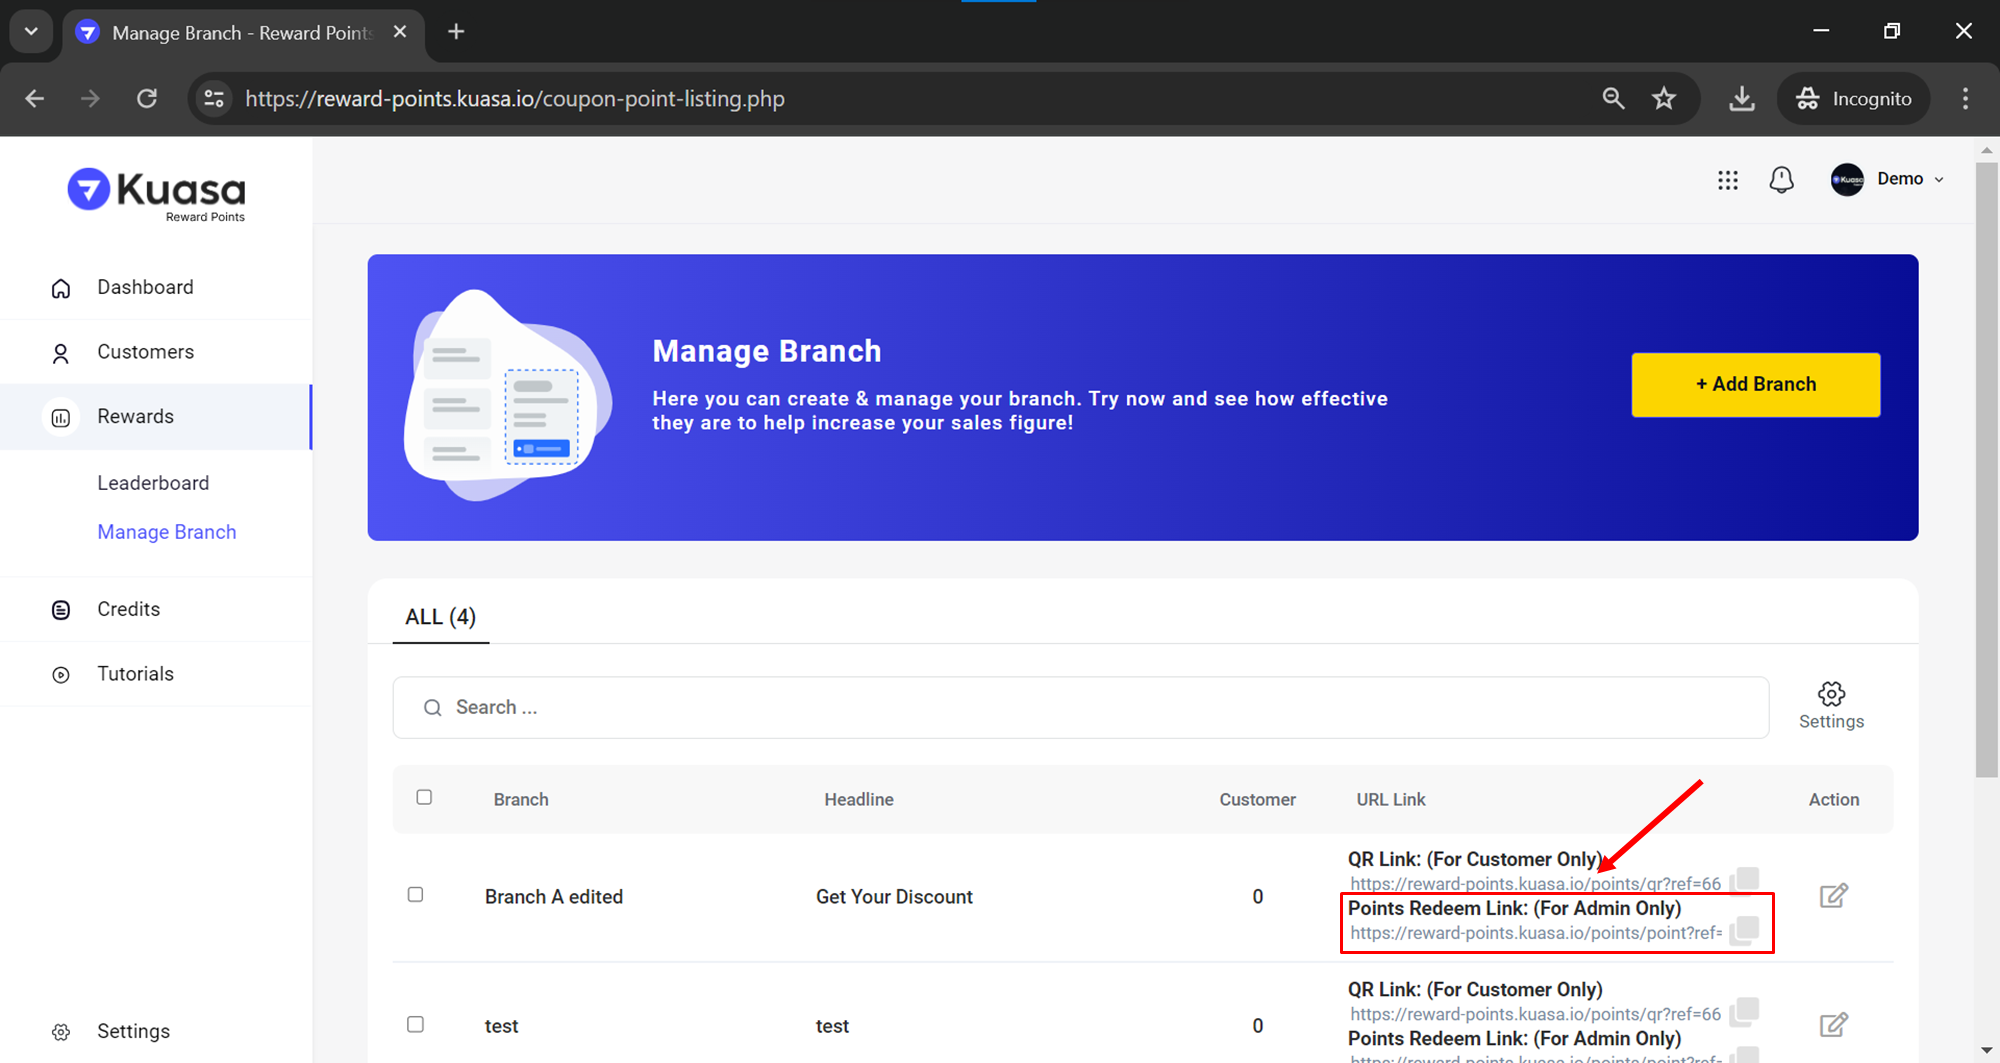Copy QR link for Branch A edited
The height and width of the screenshot is (1063, 2000).
tap(1745, 881)
